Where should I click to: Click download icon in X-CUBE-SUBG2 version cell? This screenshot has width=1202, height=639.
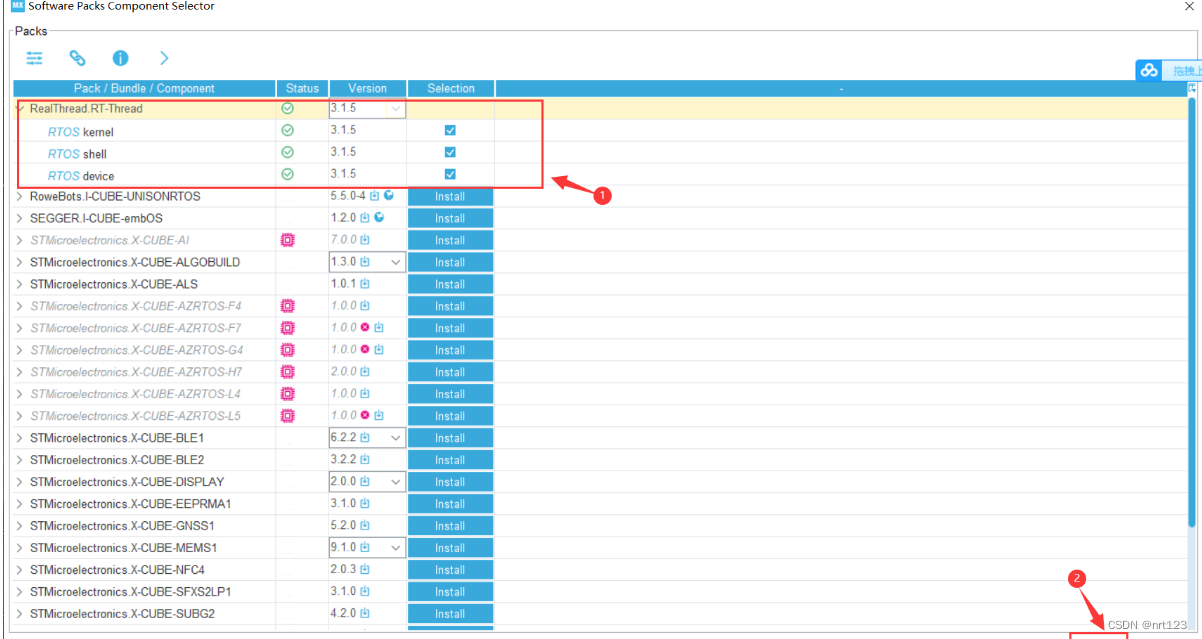(x=365, y=614)
